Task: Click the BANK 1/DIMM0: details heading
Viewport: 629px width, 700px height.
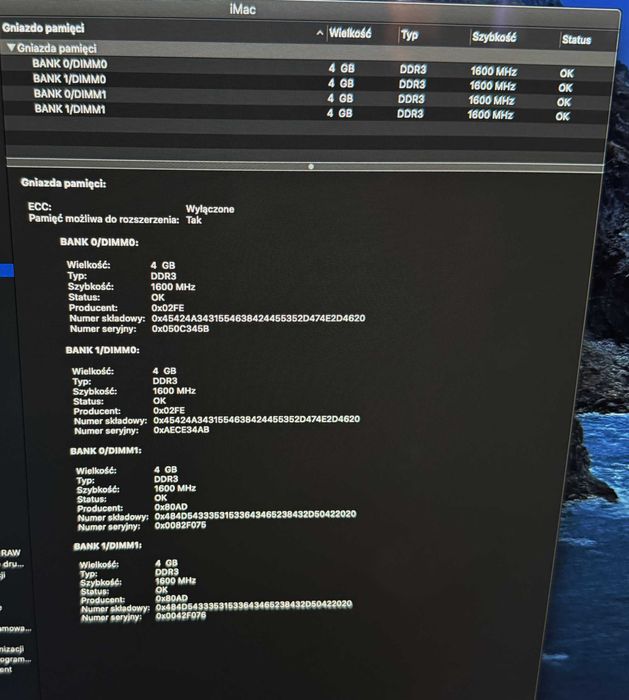Action: coord(102,350)
